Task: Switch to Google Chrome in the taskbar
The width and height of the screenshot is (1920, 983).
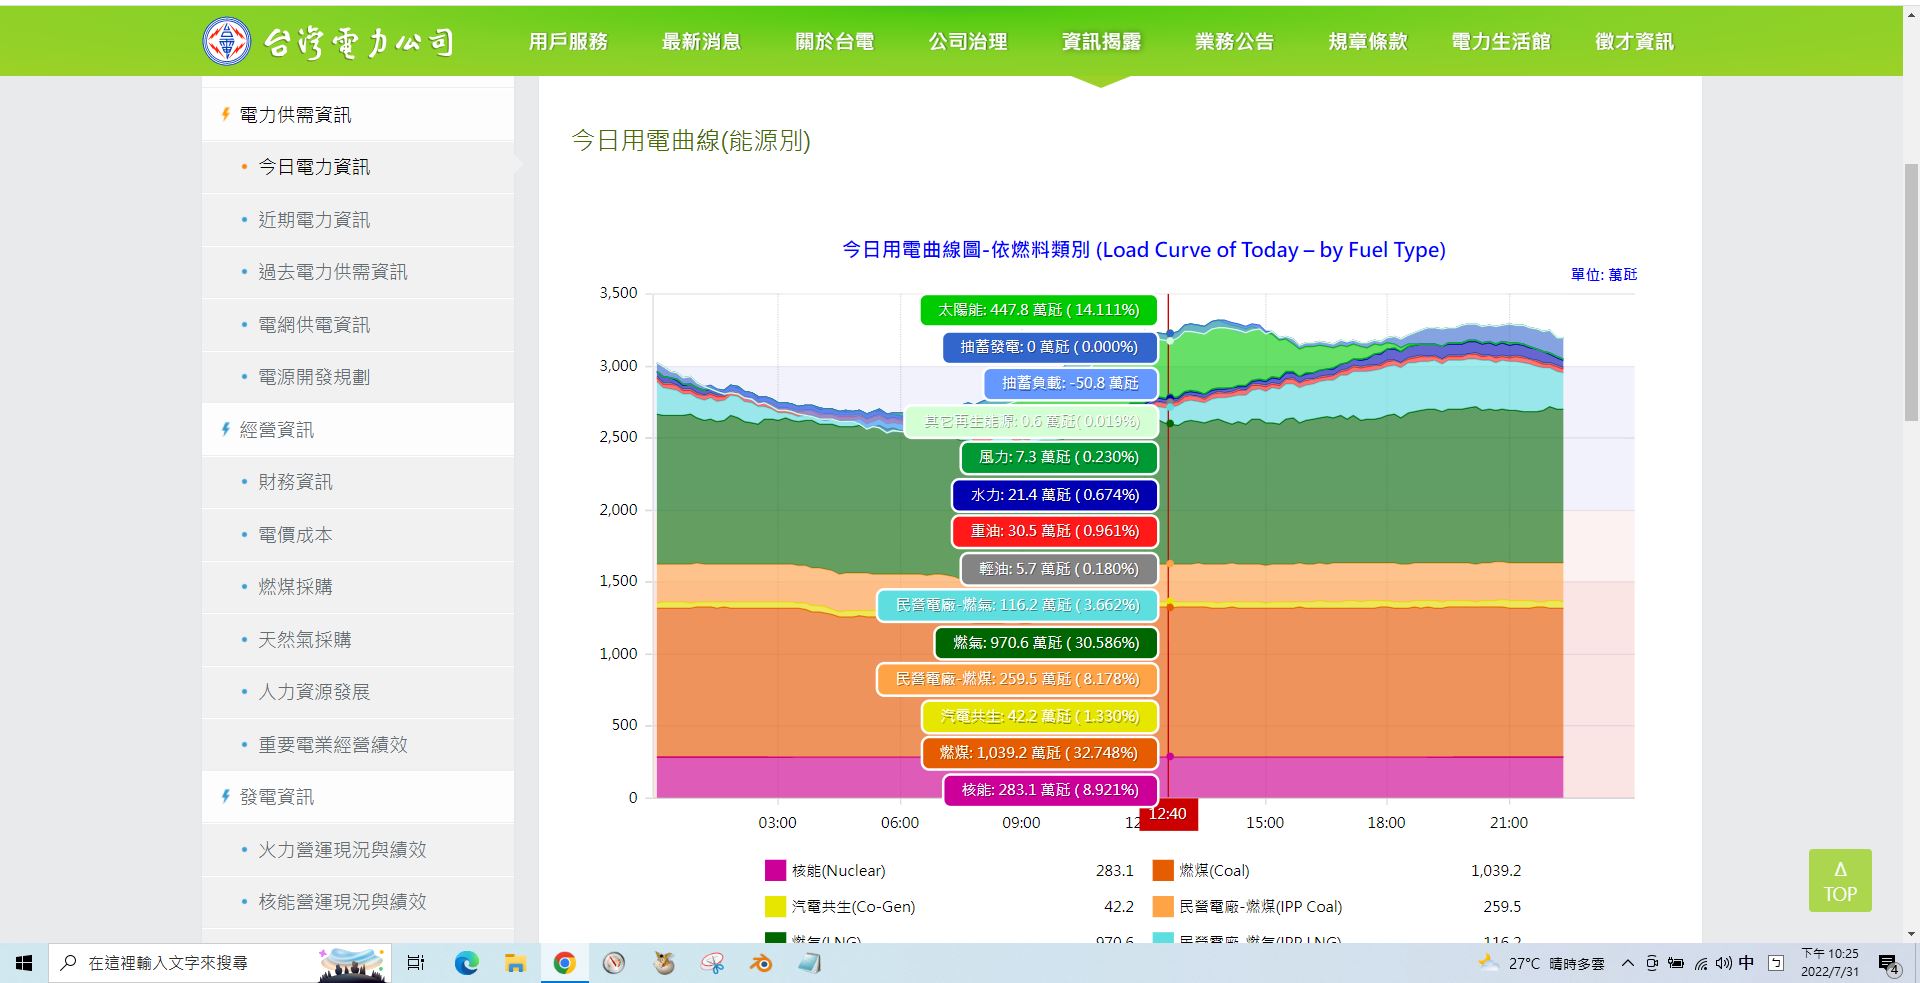Action: [x=564, y=963]
